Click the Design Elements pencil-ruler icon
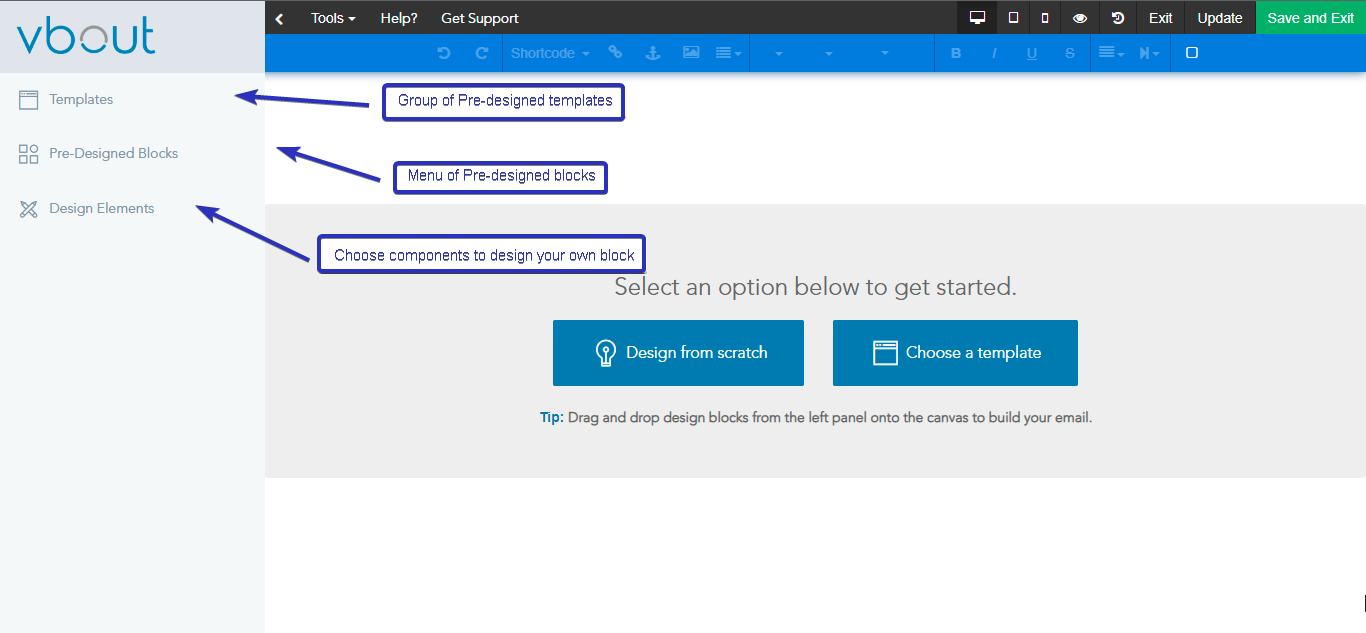 pyautogui.click(x=28, y=208)
